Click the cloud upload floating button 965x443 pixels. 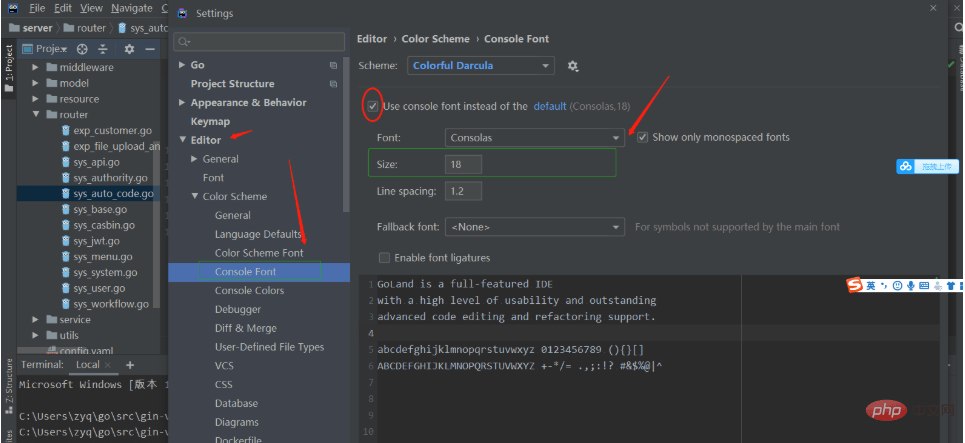(927, 166)
